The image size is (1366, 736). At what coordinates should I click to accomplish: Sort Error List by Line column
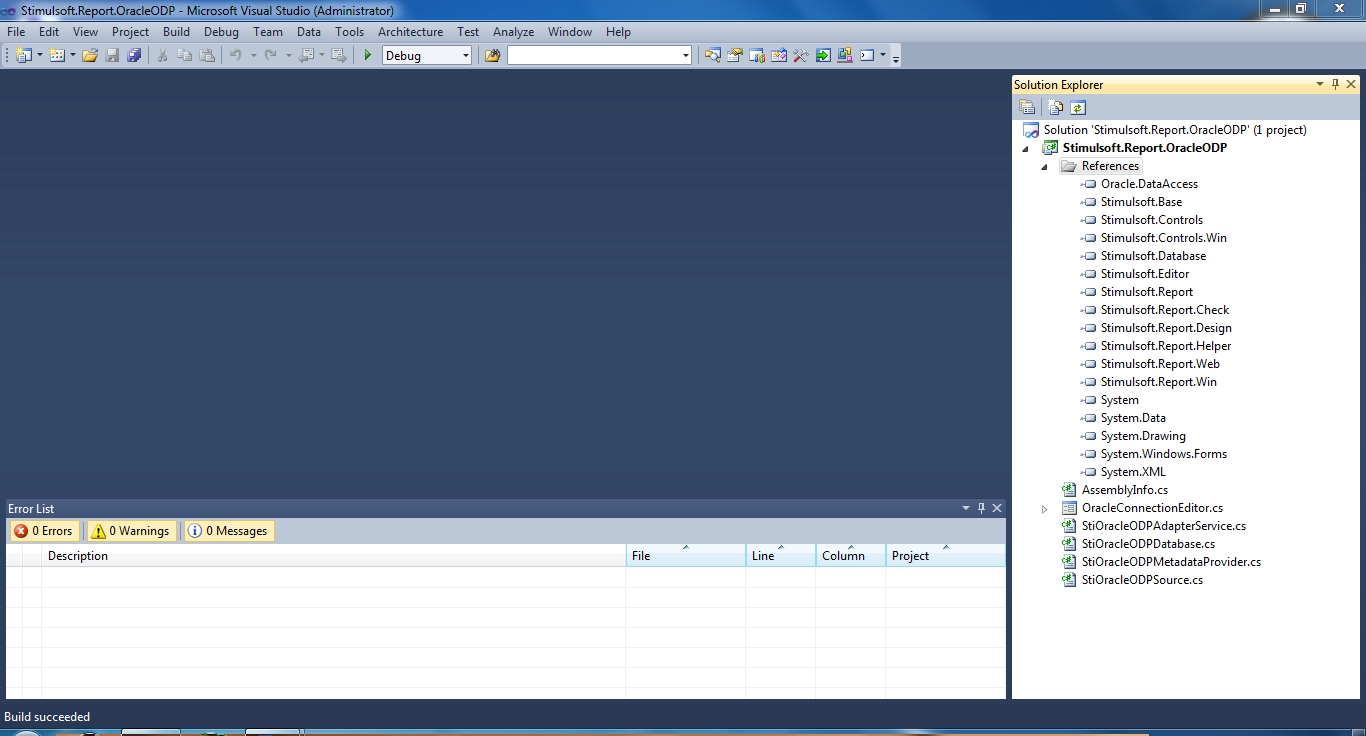click(x=781, y=556)
